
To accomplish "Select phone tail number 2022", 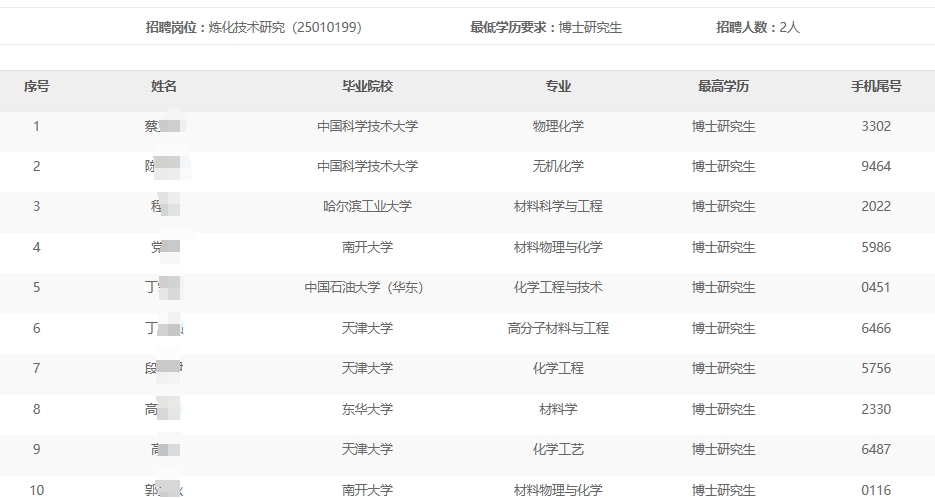I will tap(876, 207).
